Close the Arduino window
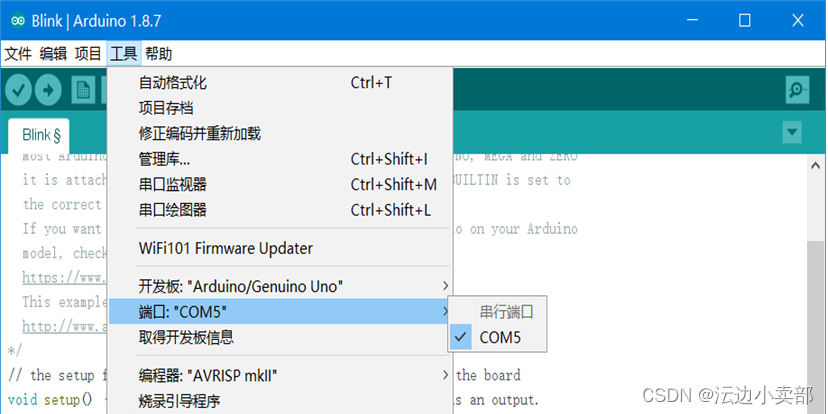828x414 pixels. pyautogui.click(x=798, y=21)
